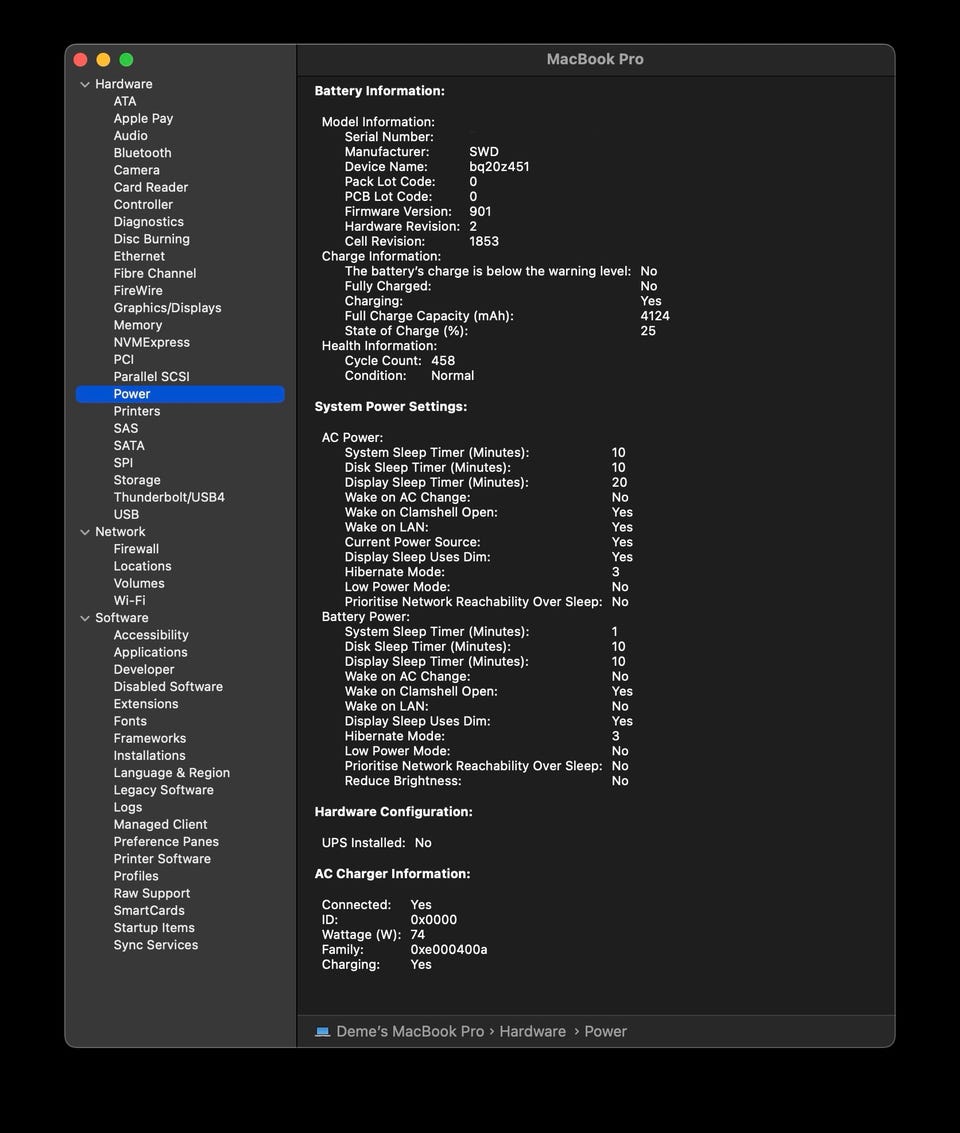Open Disc Burning entry
The width and height of the screenshot is (960, 1133).
(152, 239)
